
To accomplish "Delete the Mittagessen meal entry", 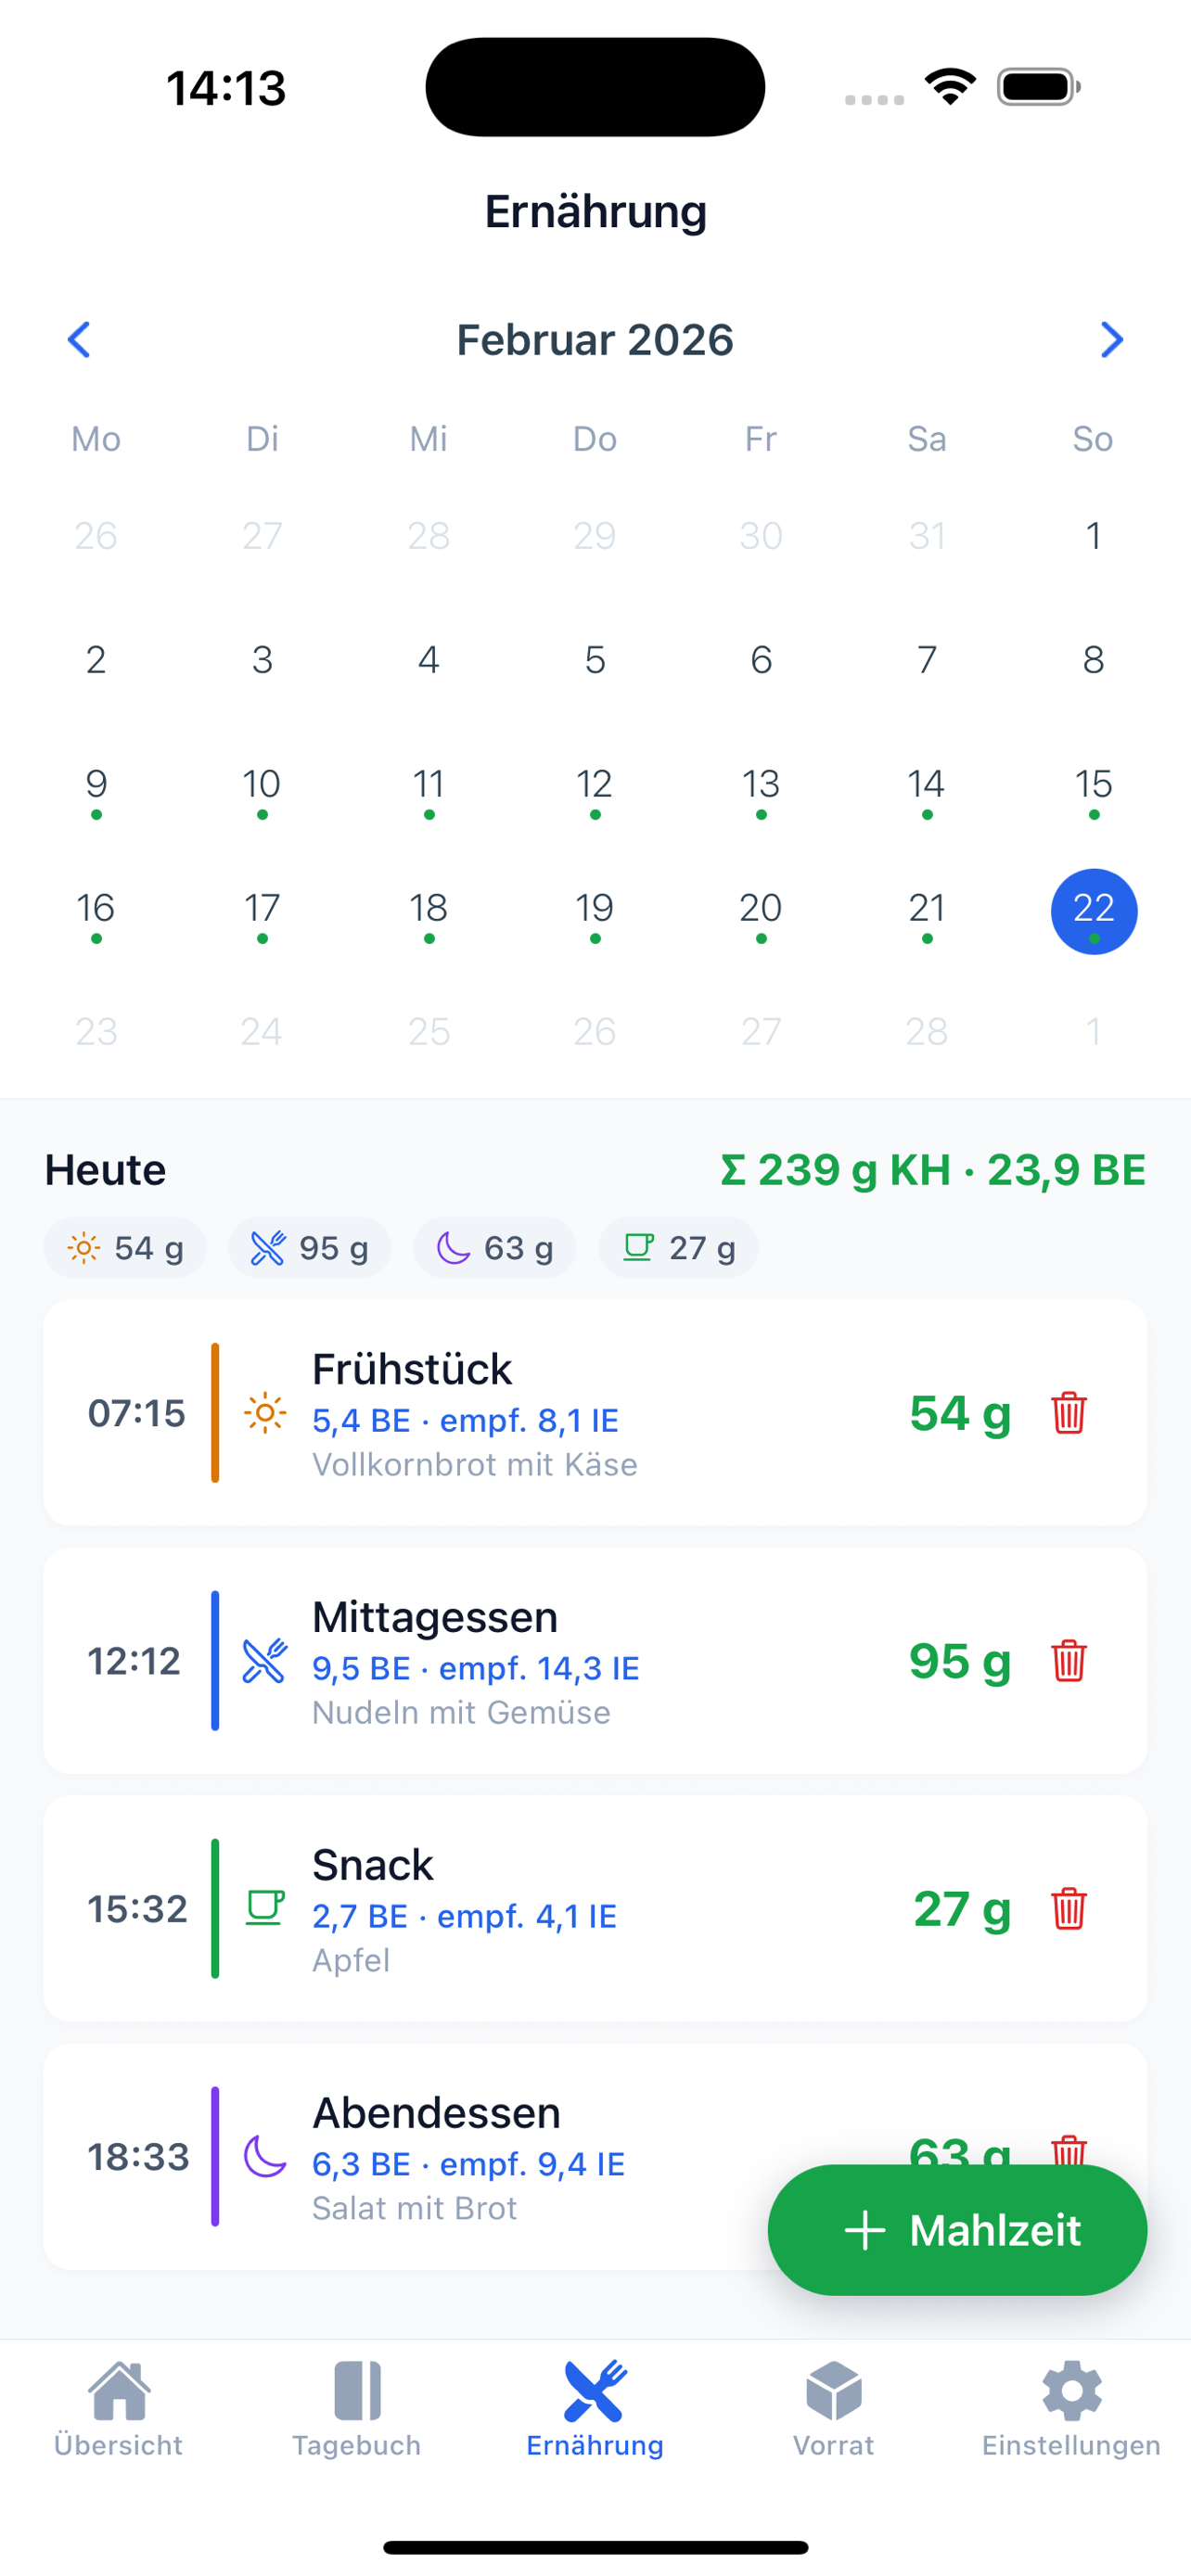I will (x=1068, y=1661).
